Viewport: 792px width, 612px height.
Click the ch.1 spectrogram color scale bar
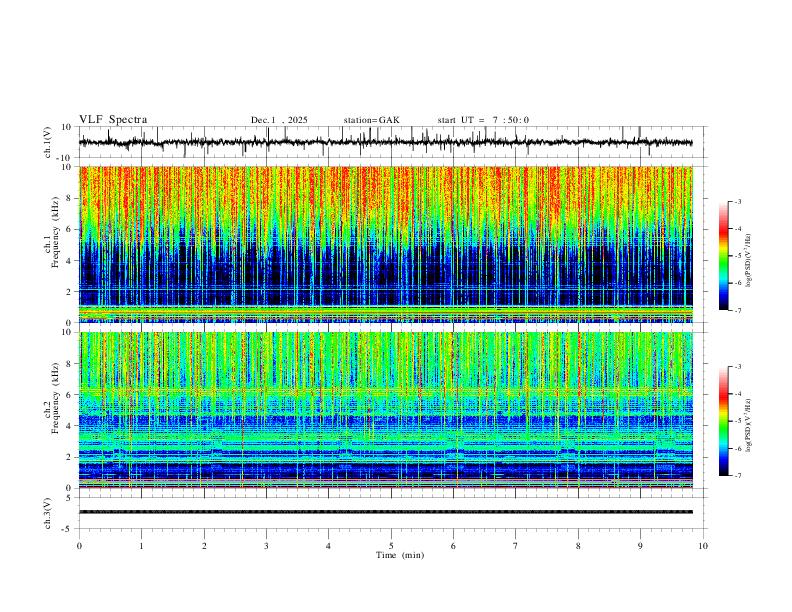(x=723, y=256)
